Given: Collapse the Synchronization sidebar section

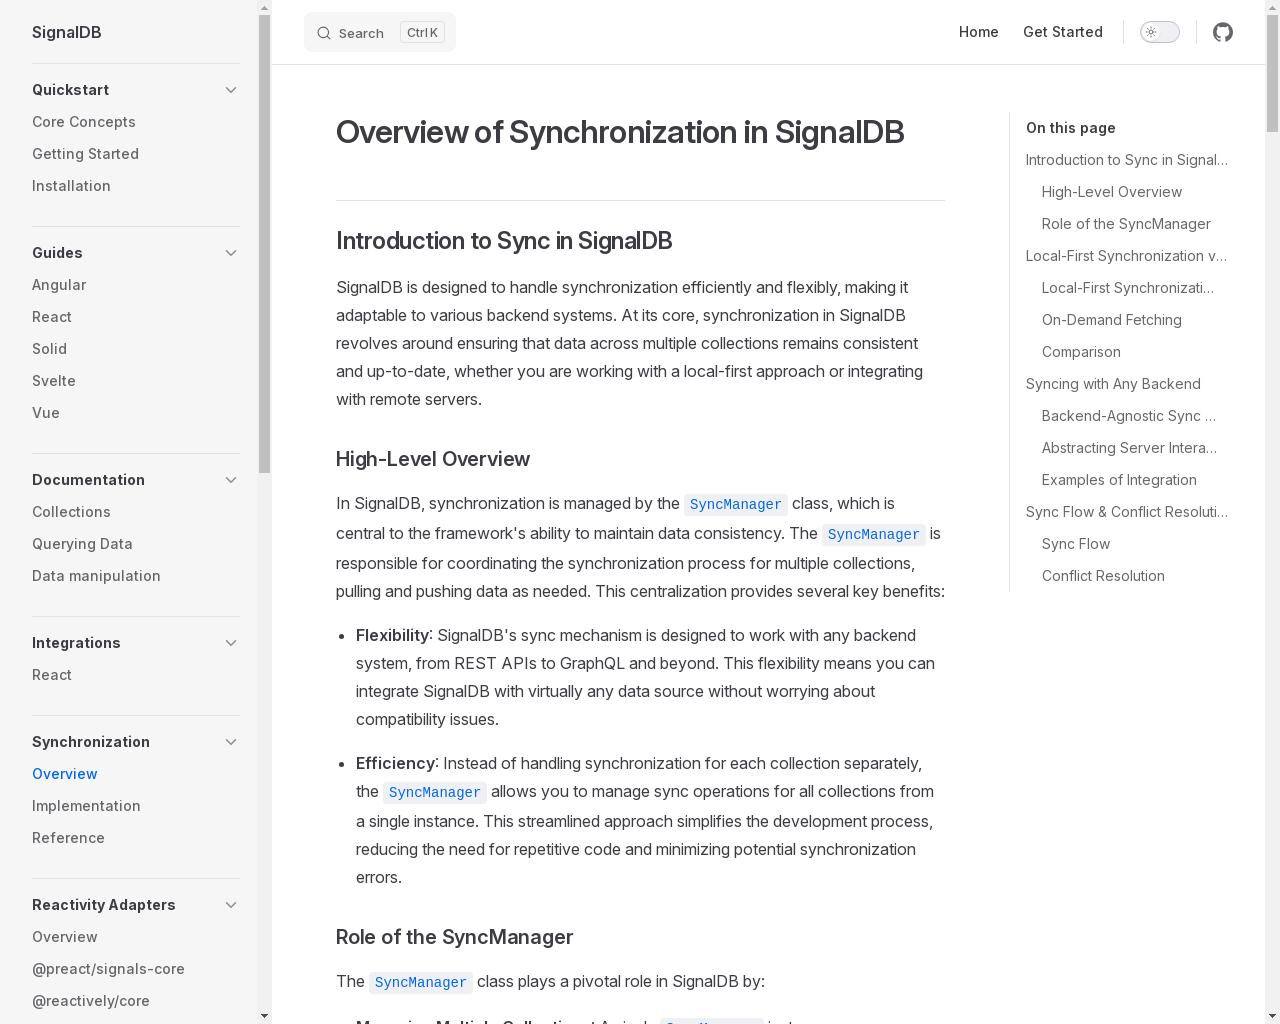Looking at the screenshot, I should pos(231,742).
